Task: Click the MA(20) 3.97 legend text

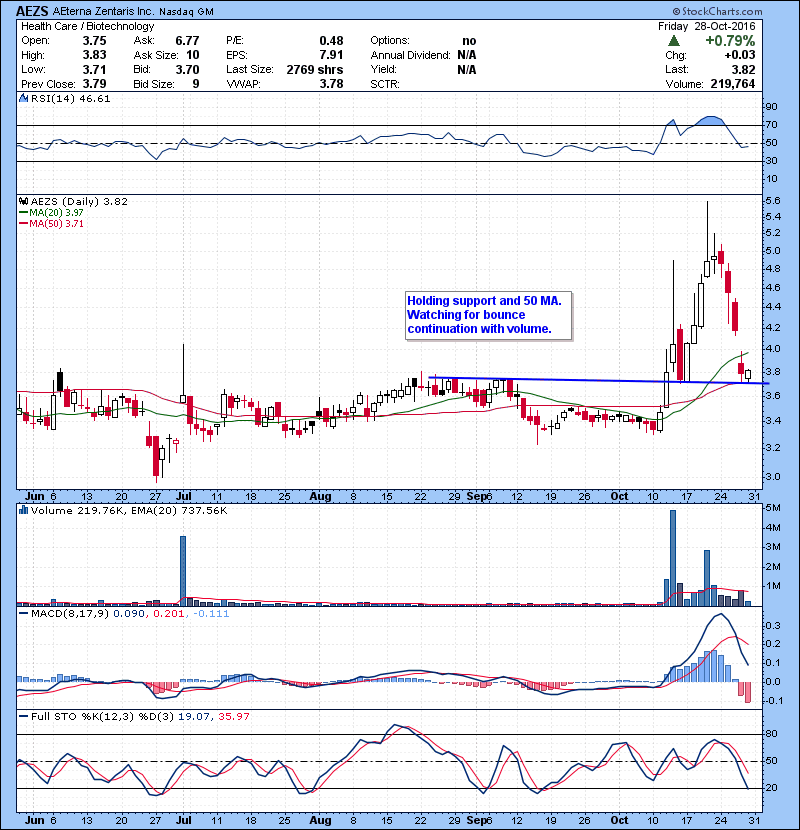Action: pos(56,212)
